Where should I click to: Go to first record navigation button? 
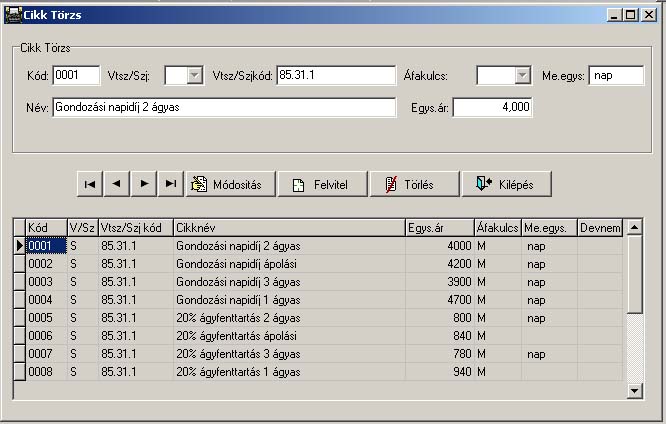click(x=91, y=184)
